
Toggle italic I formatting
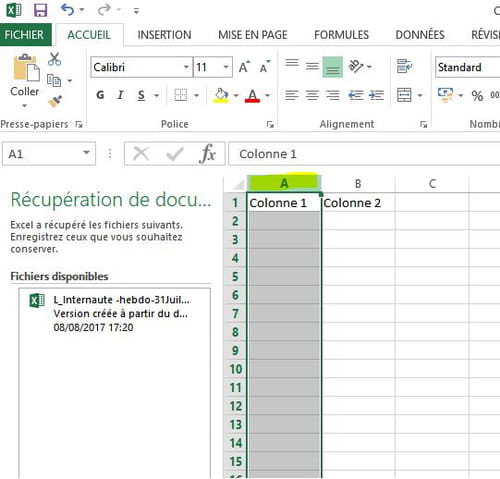pos(120,95)
